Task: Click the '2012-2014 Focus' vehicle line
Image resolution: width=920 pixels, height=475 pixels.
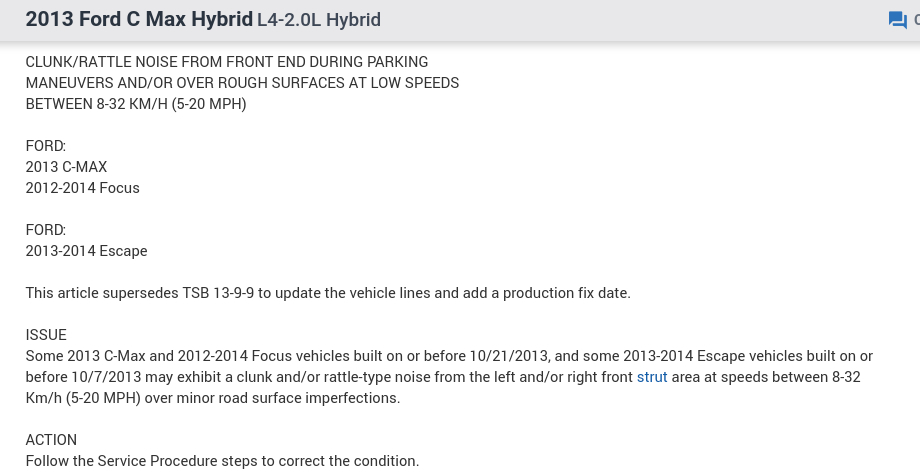Action: tap(83, 188)
